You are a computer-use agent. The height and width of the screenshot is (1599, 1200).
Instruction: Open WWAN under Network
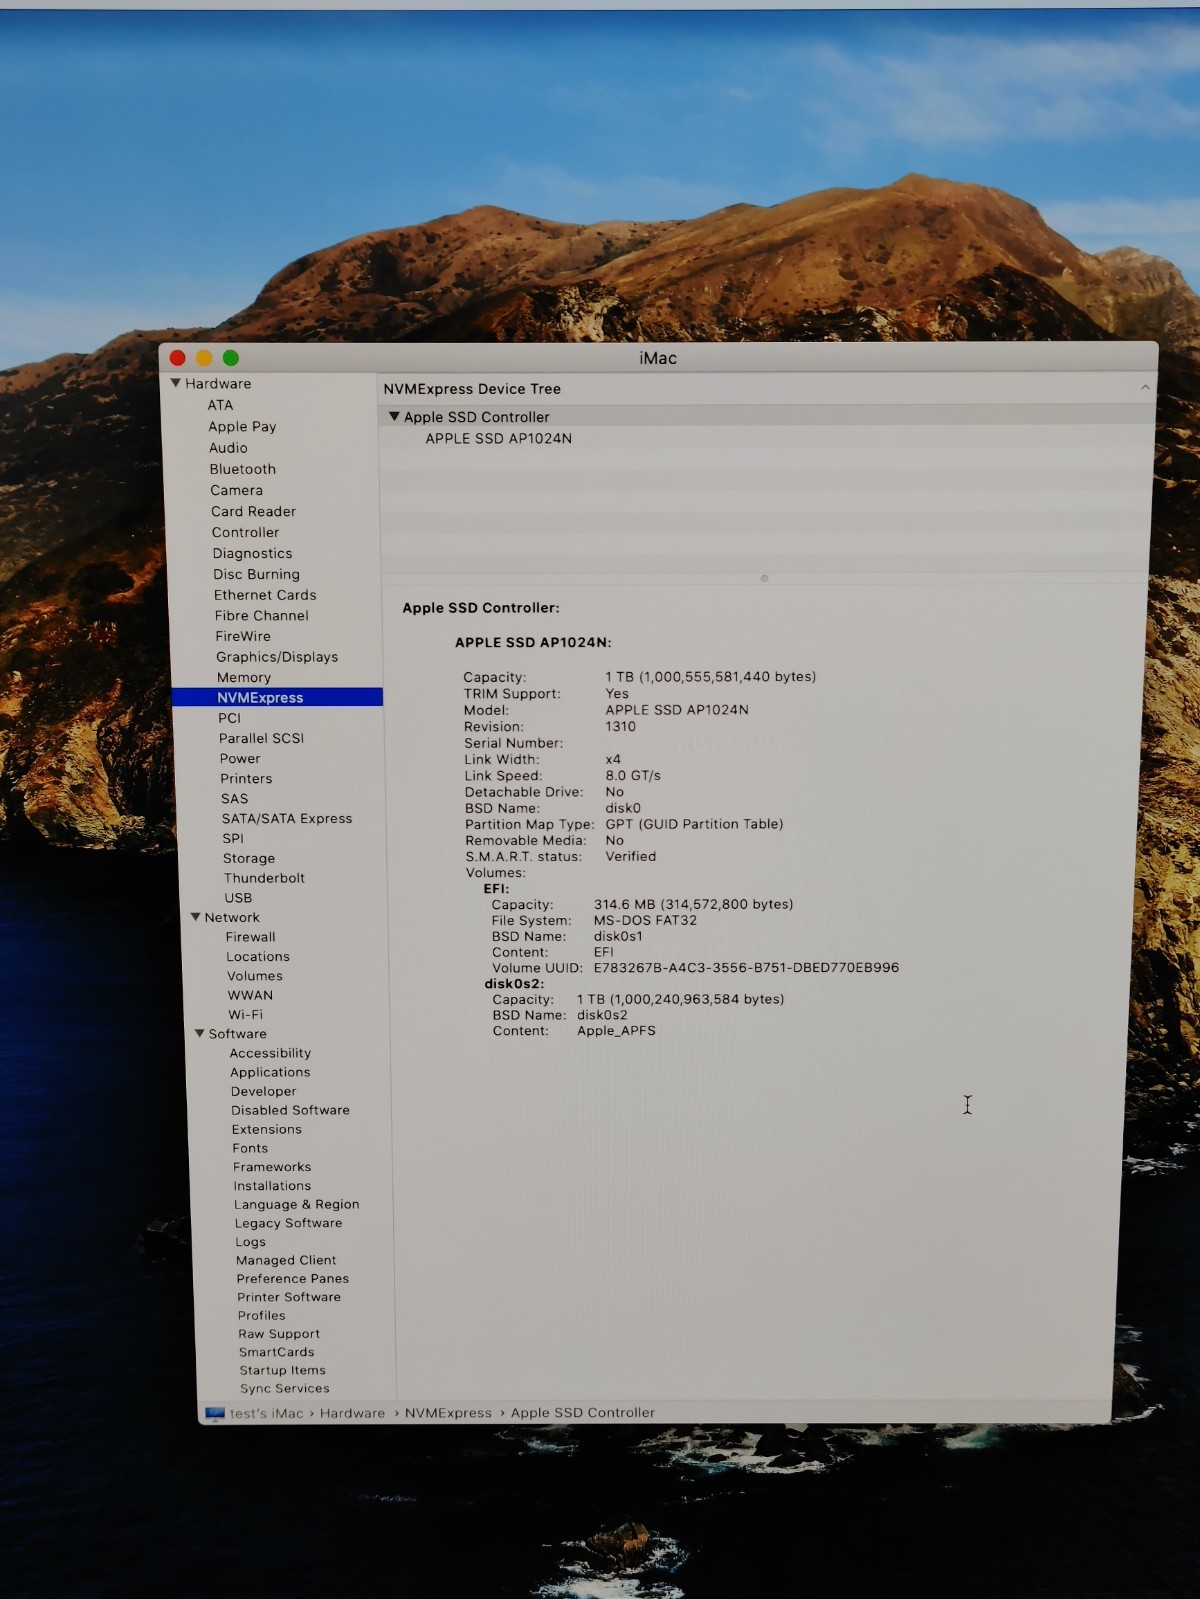click(x=250, y=995)
